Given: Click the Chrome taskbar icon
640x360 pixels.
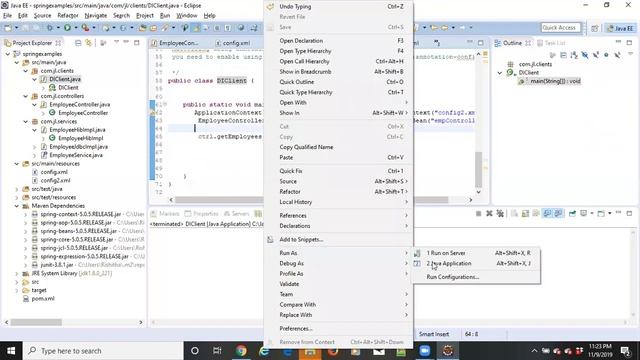Looking at the screenshot, I should point(241,351).
